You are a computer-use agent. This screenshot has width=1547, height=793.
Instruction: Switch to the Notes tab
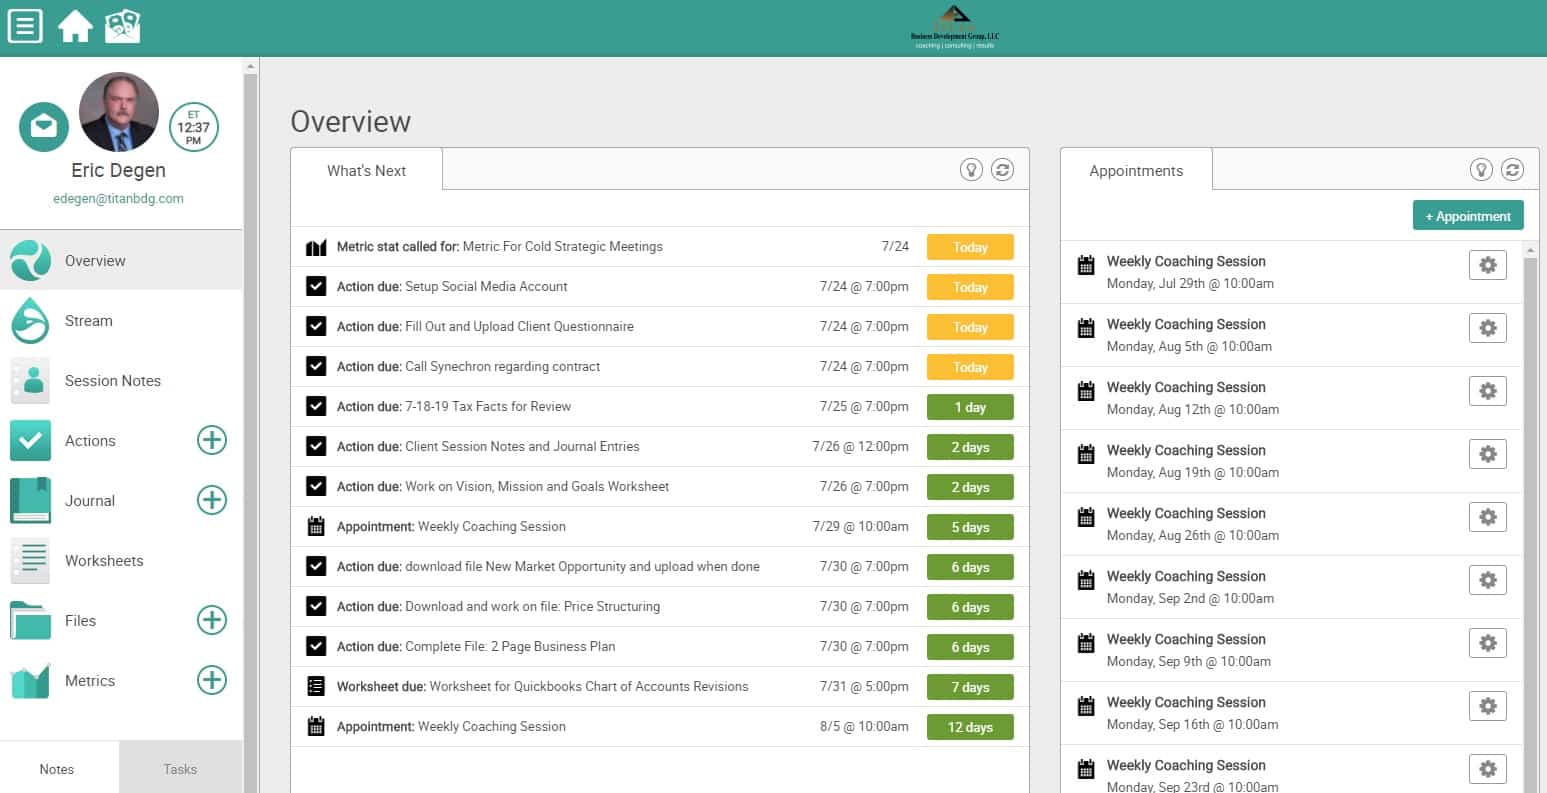pyautogui.click(x=57, y=768)
